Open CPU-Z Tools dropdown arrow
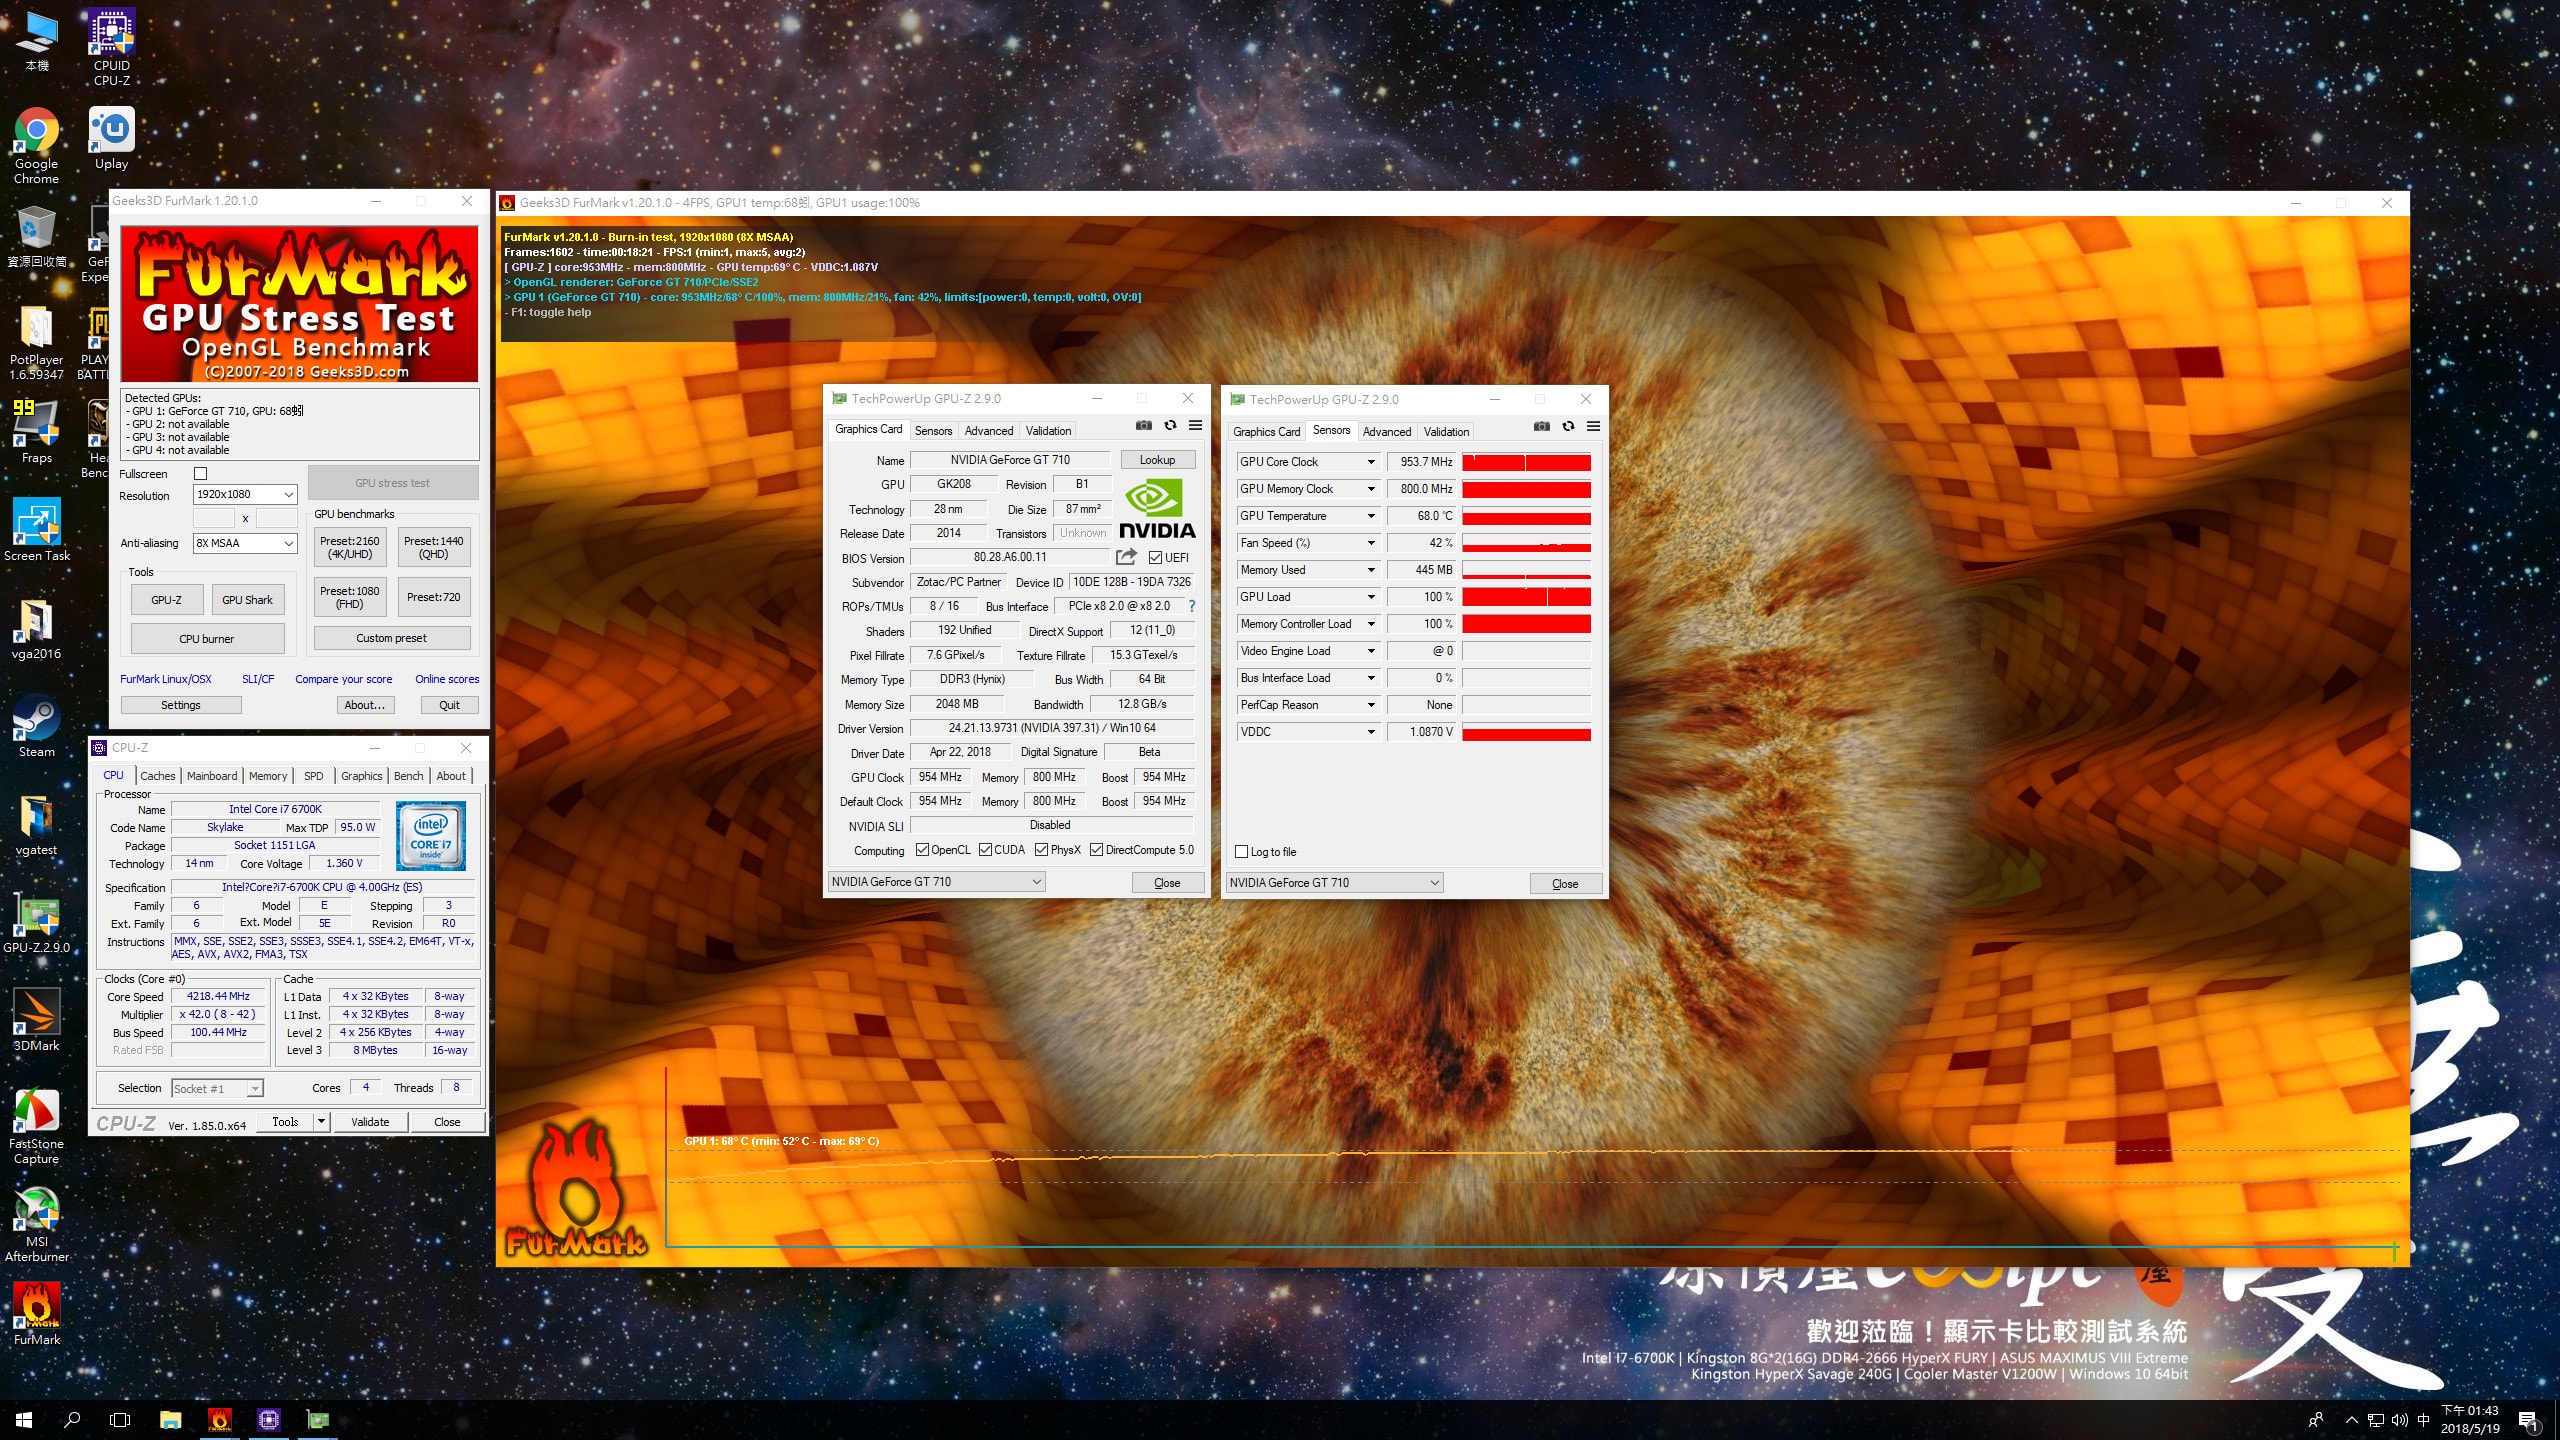This screenshot has height=1440, width=2560. (321, 1122)
